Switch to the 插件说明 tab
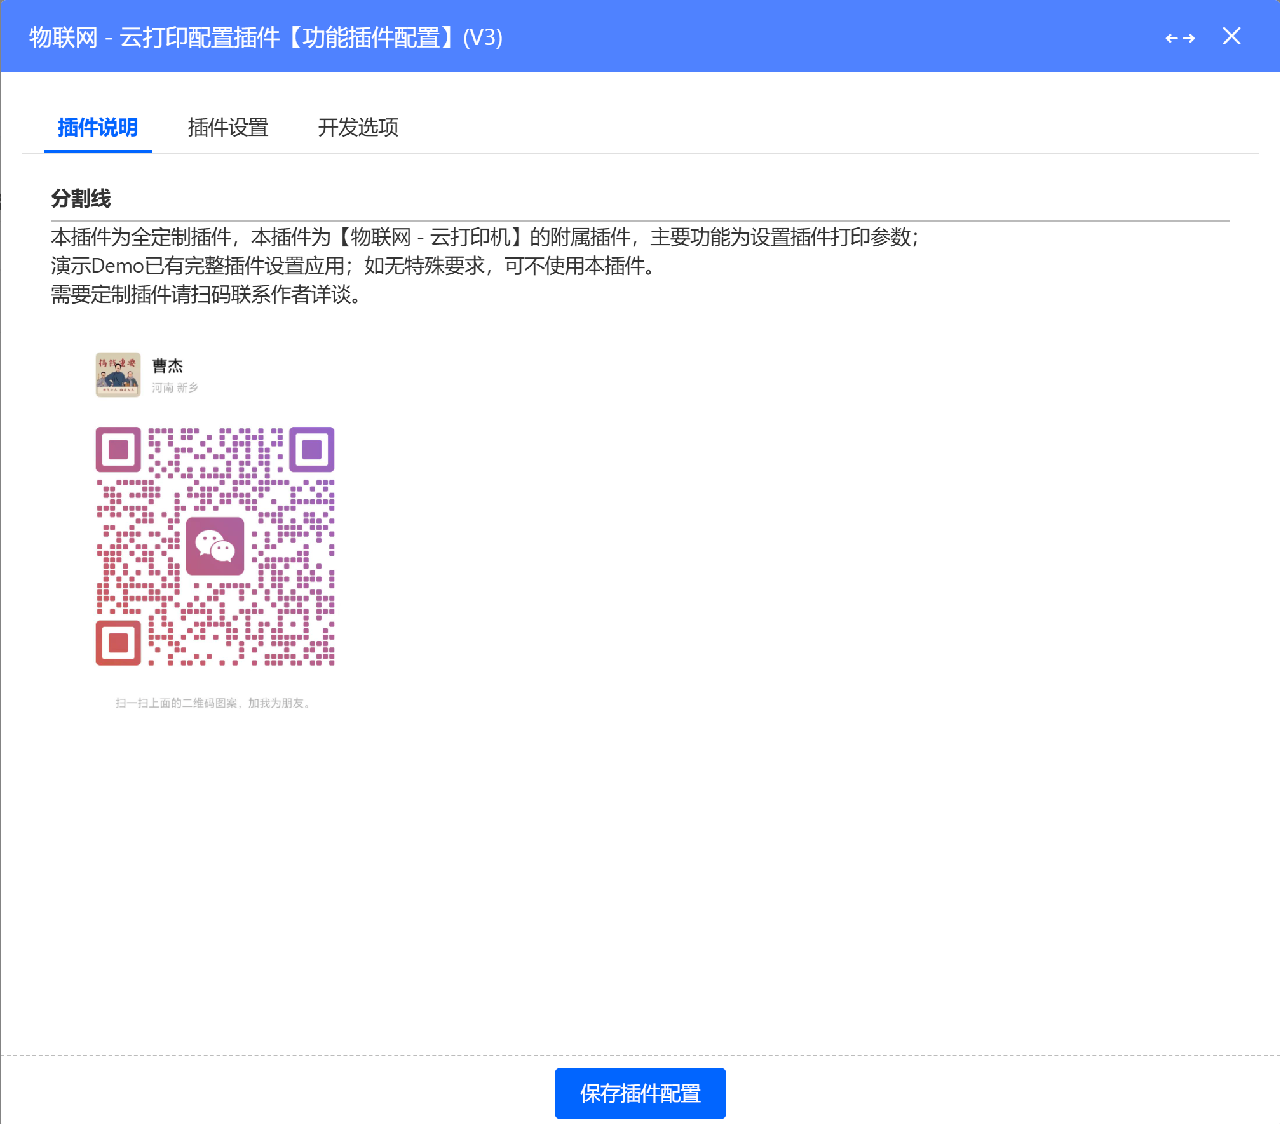Viewport: 1280px width, 1124px height. coord(98,128)
